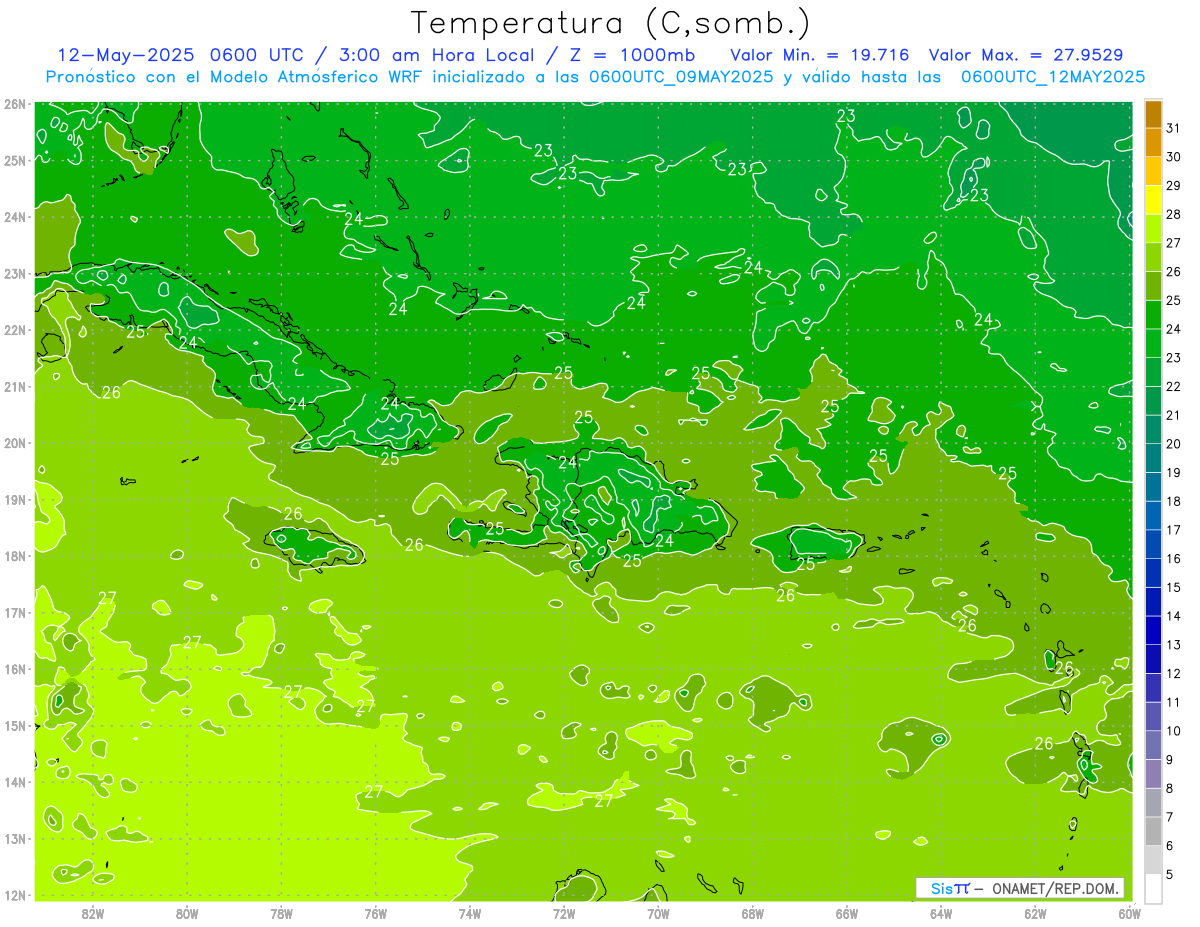The image size is (1200, 927).
Task: Select the "12-May-2025 0600 UTC" date text
Action: pos(179,55)
